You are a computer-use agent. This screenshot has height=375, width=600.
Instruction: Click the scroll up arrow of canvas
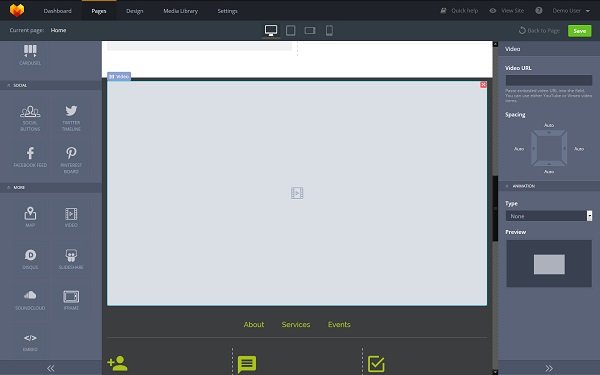click(x=495, y=44)
